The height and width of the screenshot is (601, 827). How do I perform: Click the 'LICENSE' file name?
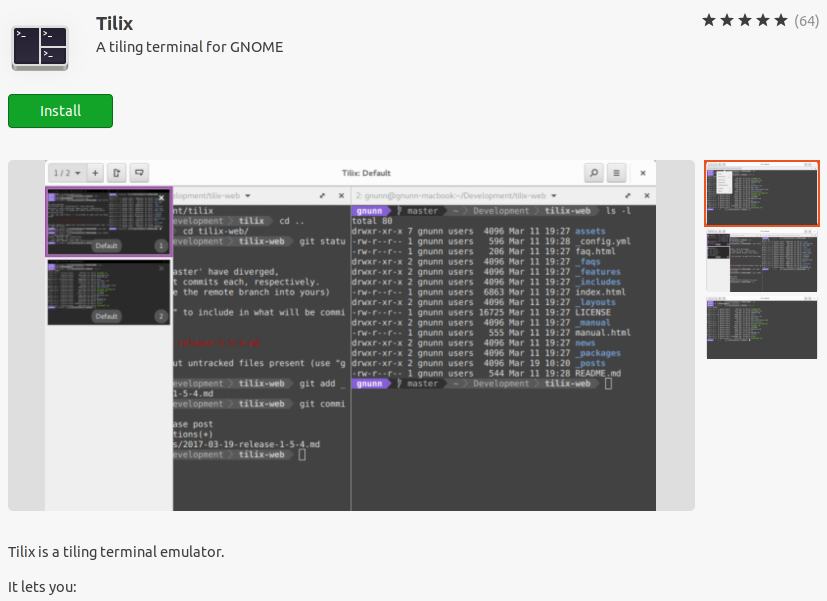click(x=593, y=312)
